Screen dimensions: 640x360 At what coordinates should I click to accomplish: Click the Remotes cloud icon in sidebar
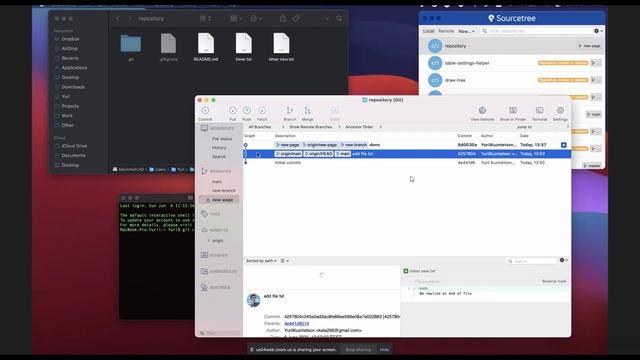(204, 230)
